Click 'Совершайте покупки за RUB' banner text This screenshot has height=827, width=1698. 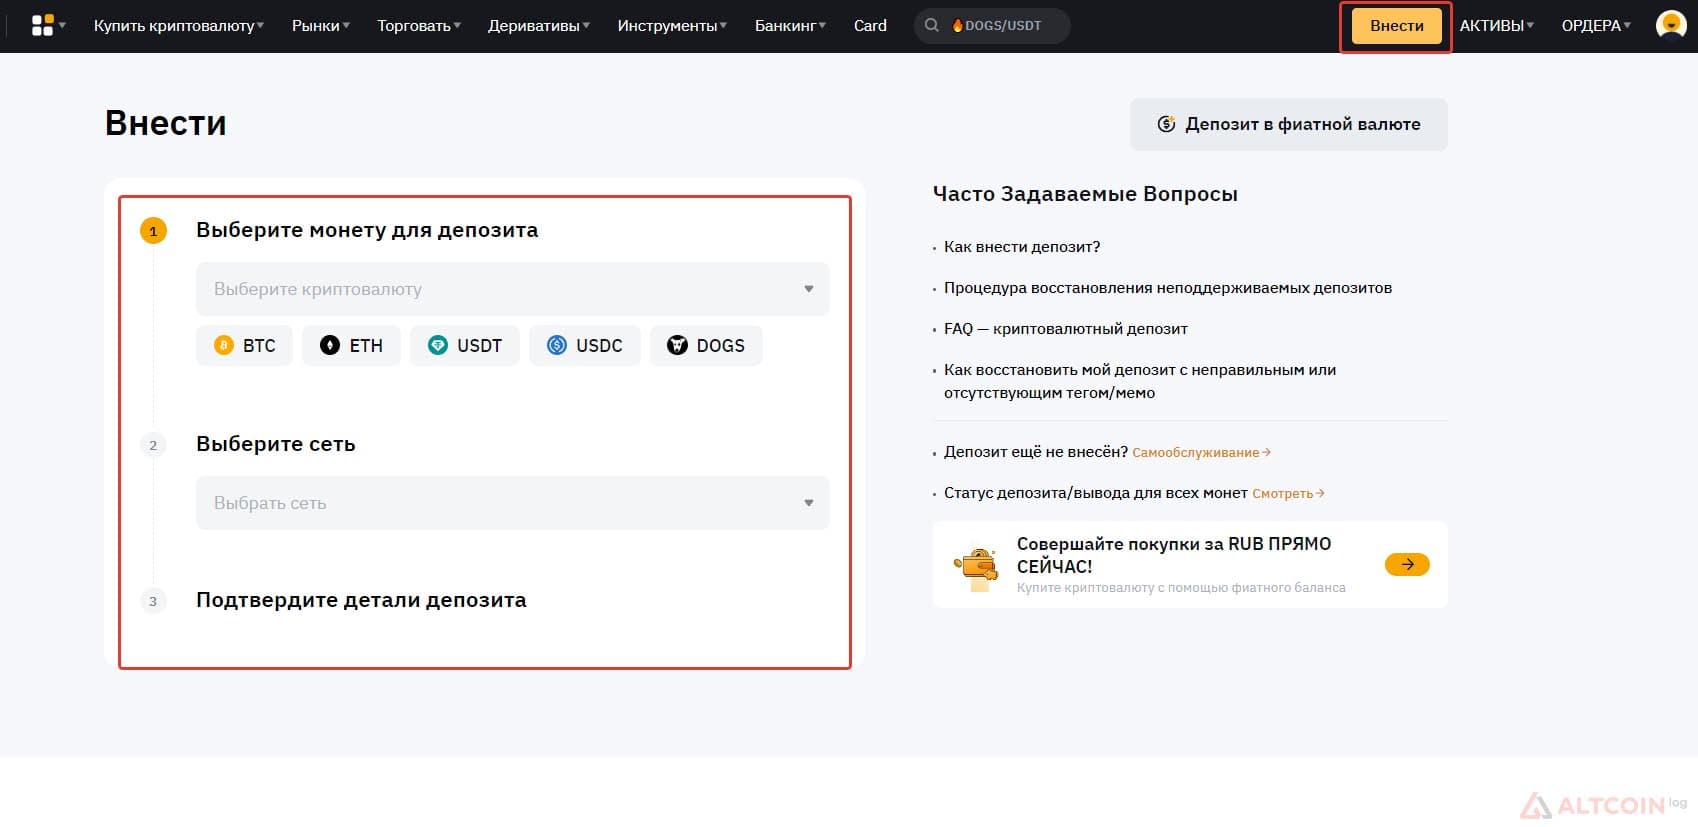pos(1174,555)
